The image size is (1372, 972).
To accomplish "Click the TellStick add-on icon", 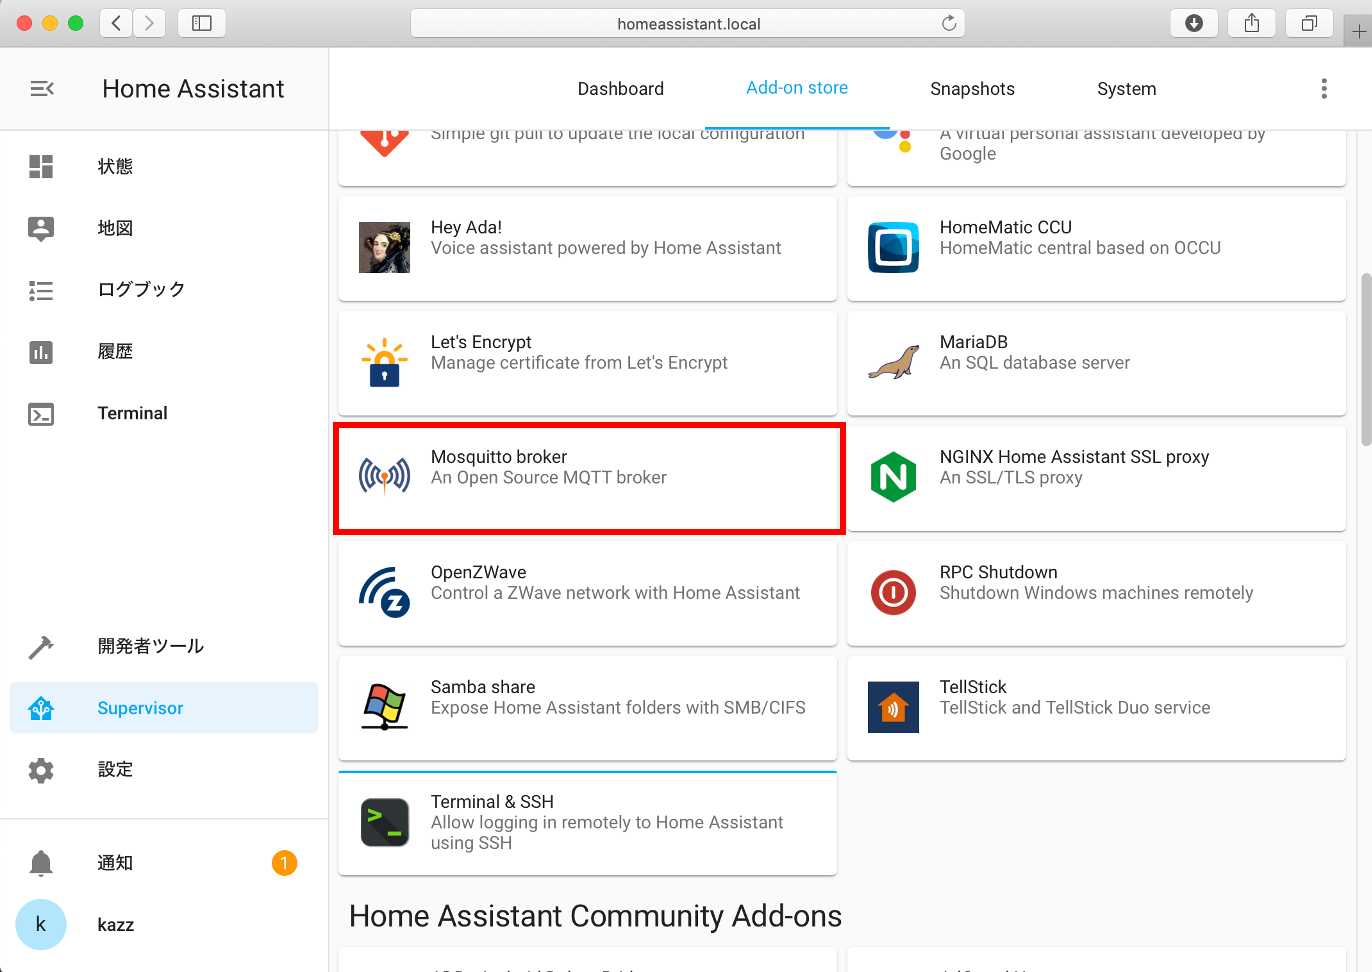I will 894,707.
